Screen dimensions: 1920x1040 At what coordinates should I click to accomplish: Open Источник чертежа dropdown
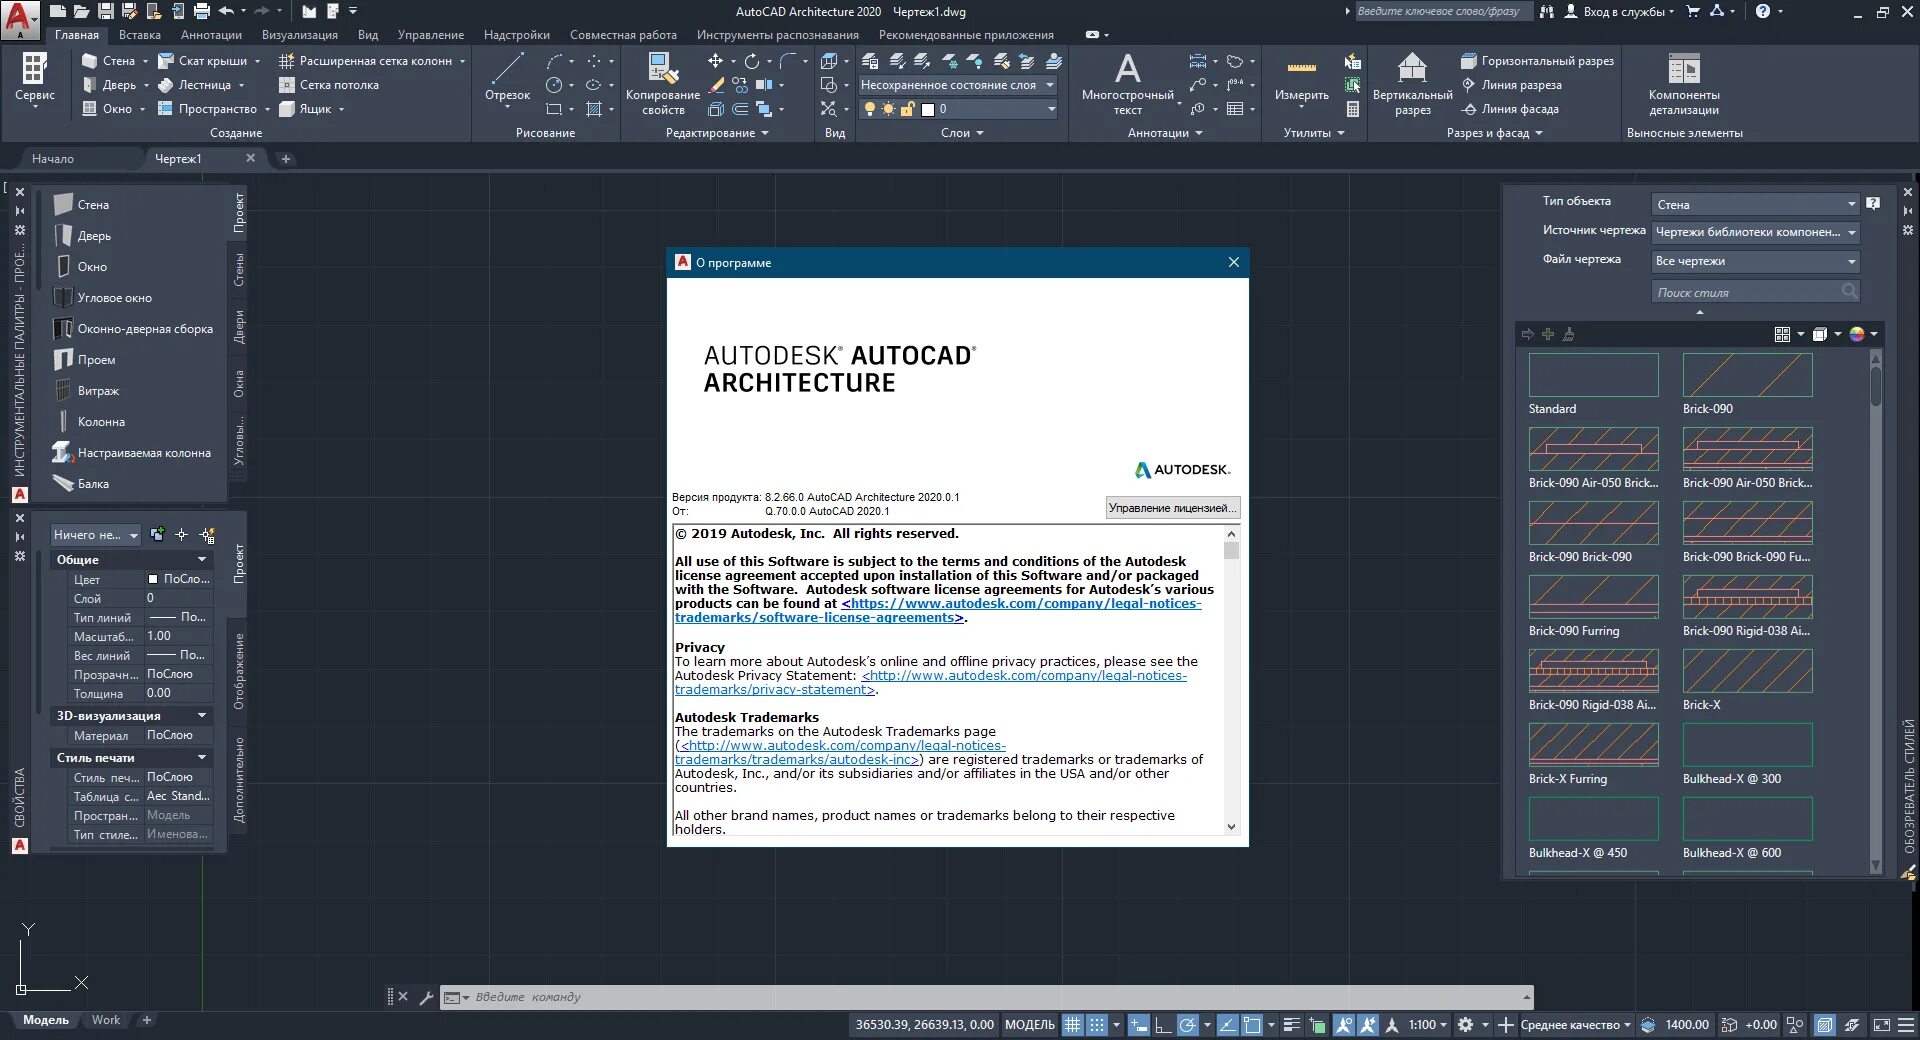[x=1755, y=232]
